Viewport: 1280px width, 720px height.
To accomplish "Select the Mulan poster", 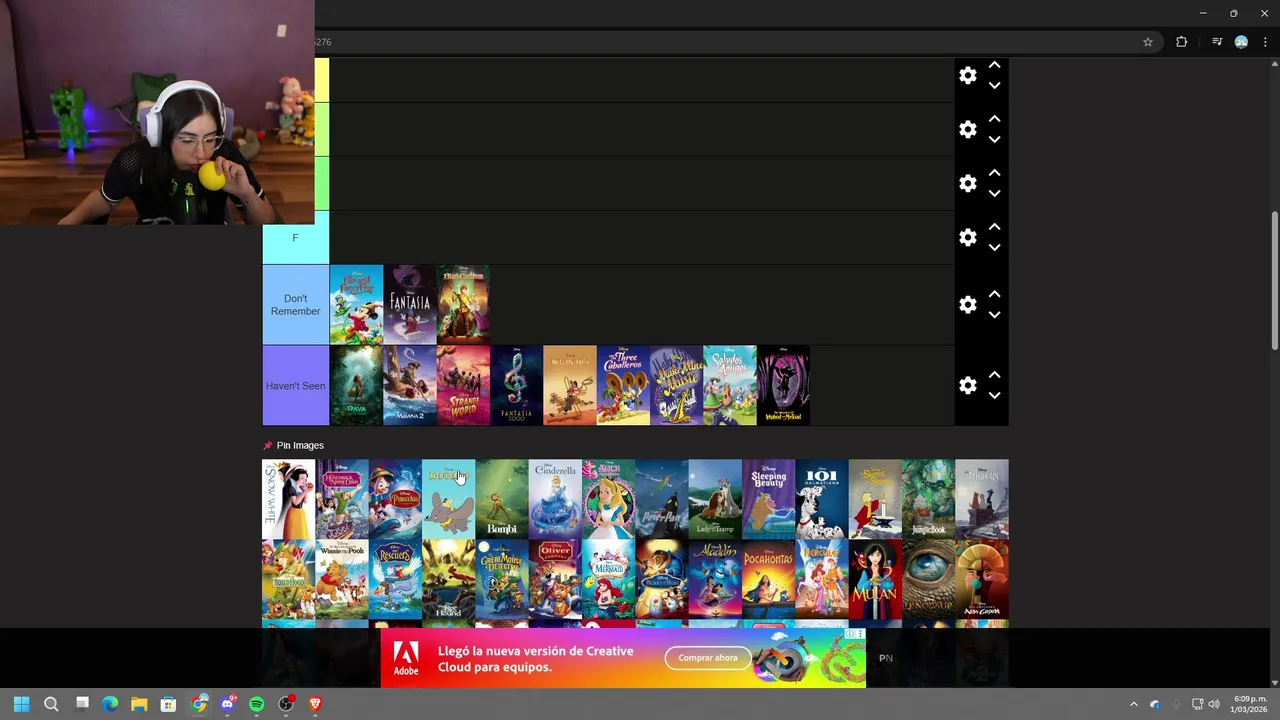I will click(875, 580).
